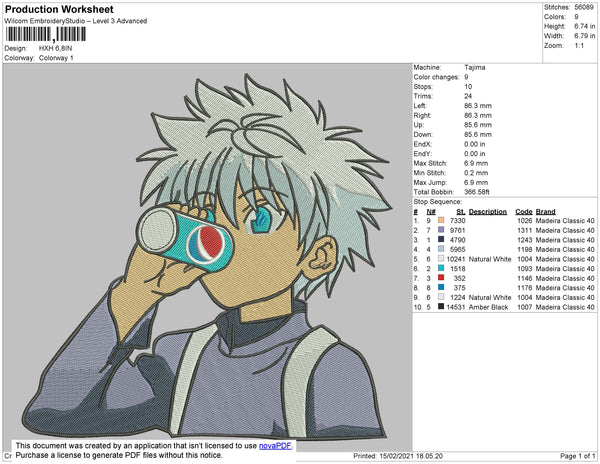Screen dimensions: 600x464
Task: Pick the blue swatch for code 1176
Action: 441,288
